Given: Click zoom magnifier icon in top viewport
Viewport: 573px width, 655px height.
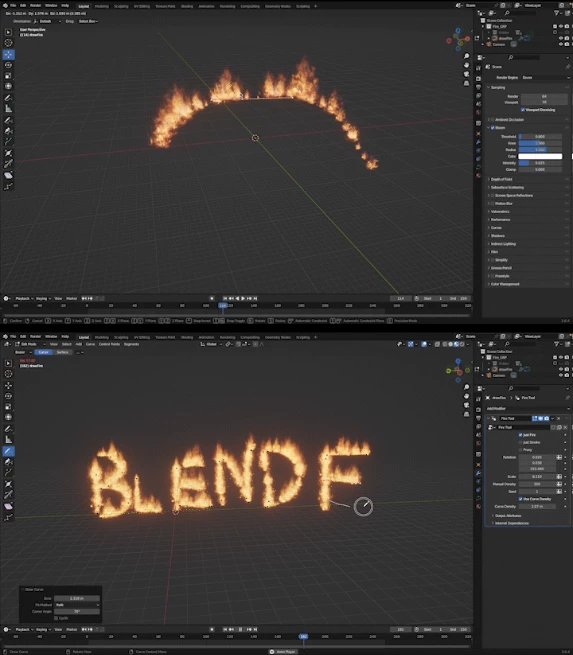Looking at the screenshot, I should (x=466, y=56).
